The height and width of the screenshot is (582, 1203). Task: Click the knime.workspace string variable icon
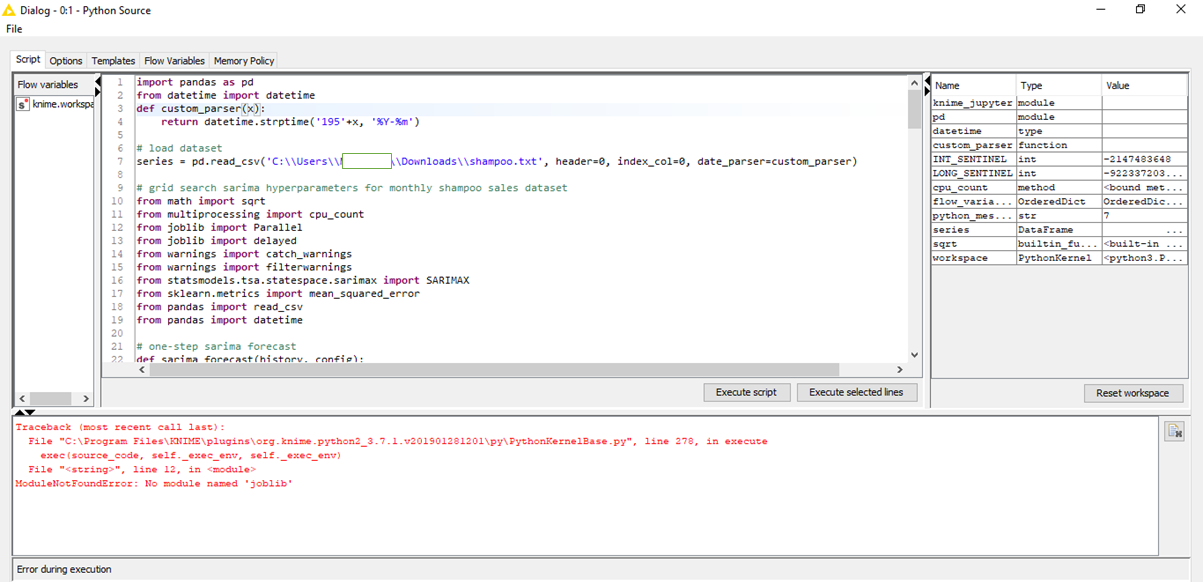click(24, 104)
